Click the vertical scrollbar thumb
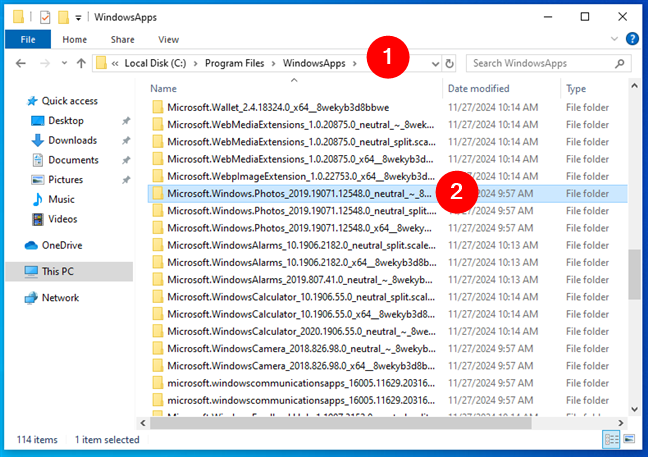This screenshot has width=648, height=457. [634, 274]
